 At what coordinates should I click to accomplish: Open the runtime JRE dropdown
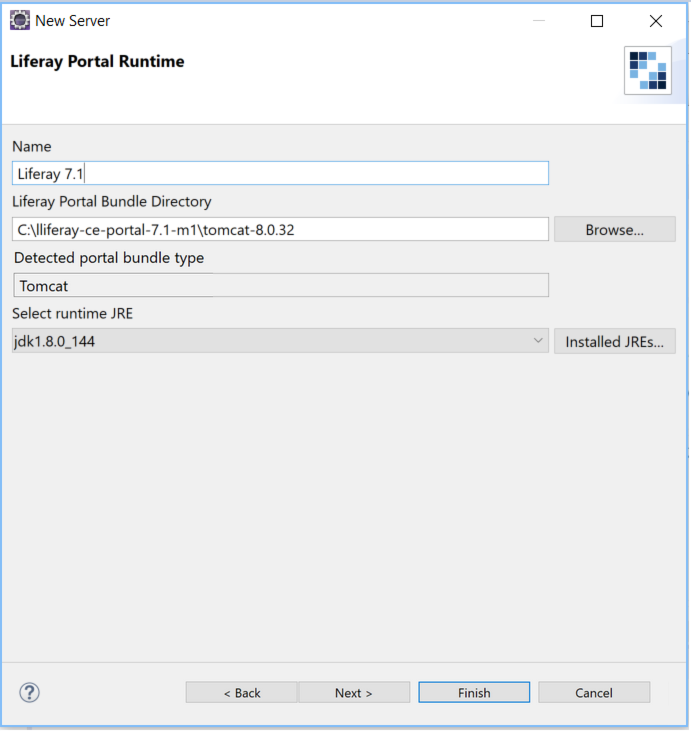pyautogui.click(x=280, y=341)
